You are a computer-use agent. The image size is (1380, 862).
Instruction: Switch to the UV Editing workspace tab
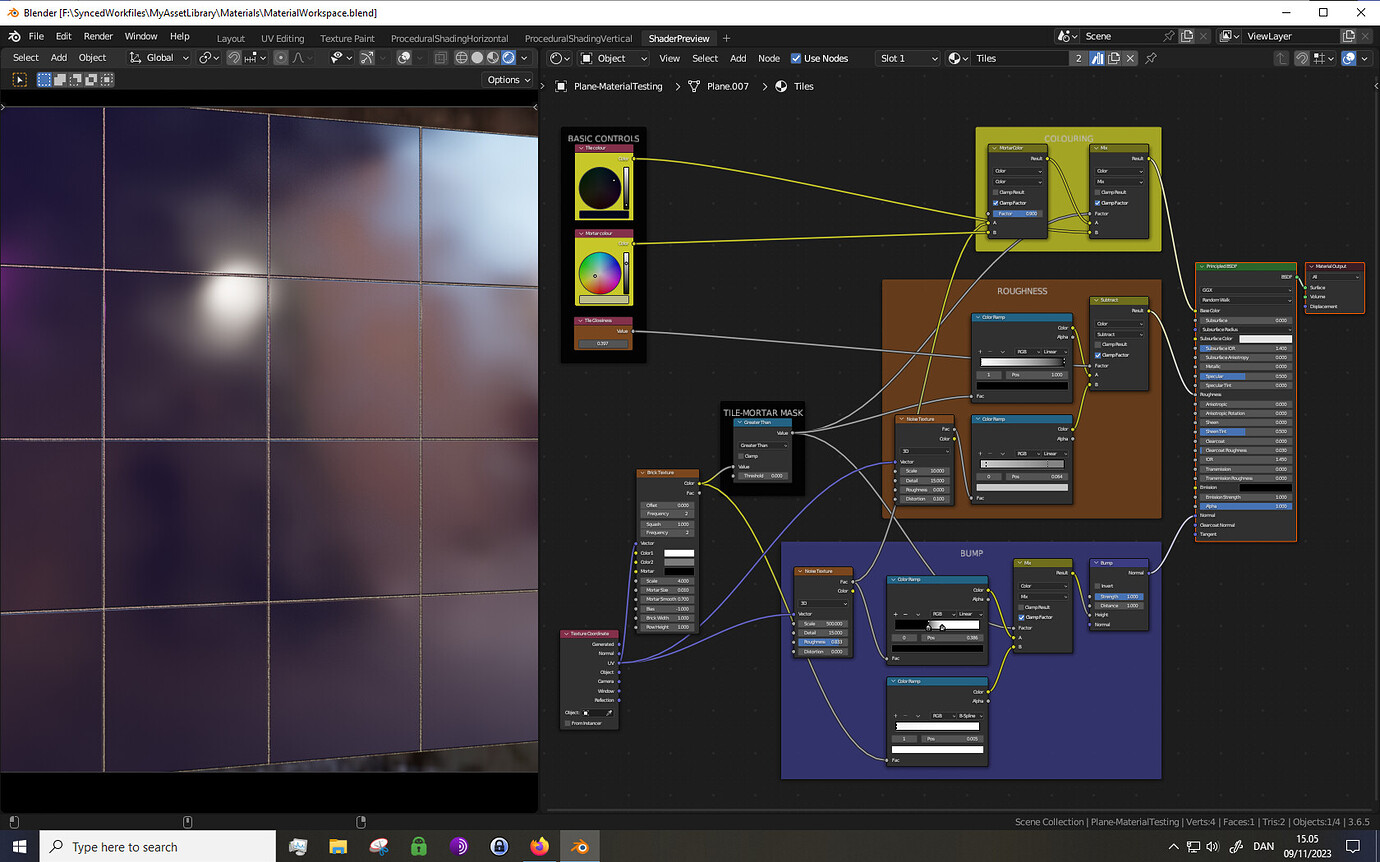(x=282, y=37)
